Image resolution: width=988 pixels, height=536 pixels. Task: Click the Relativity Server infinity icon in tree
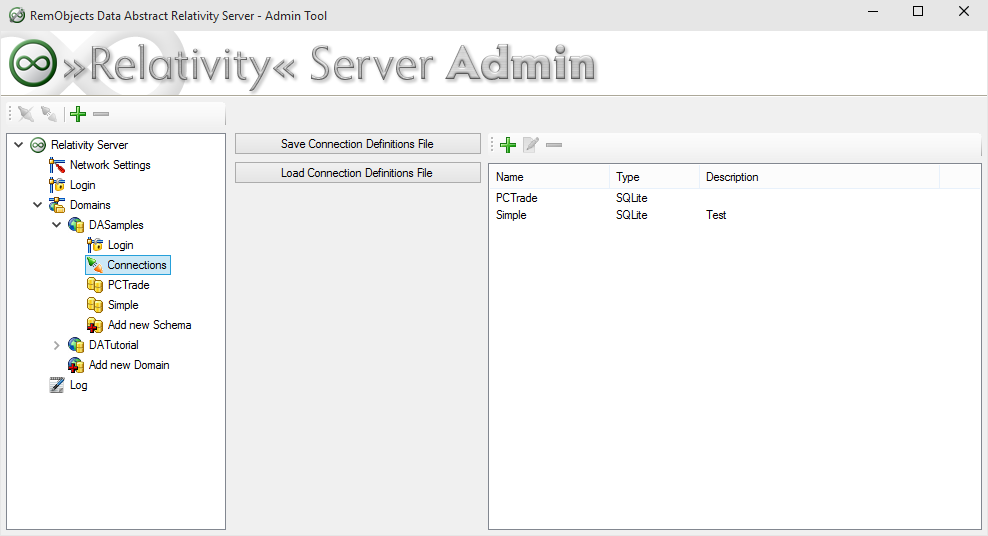click(38, 145)
